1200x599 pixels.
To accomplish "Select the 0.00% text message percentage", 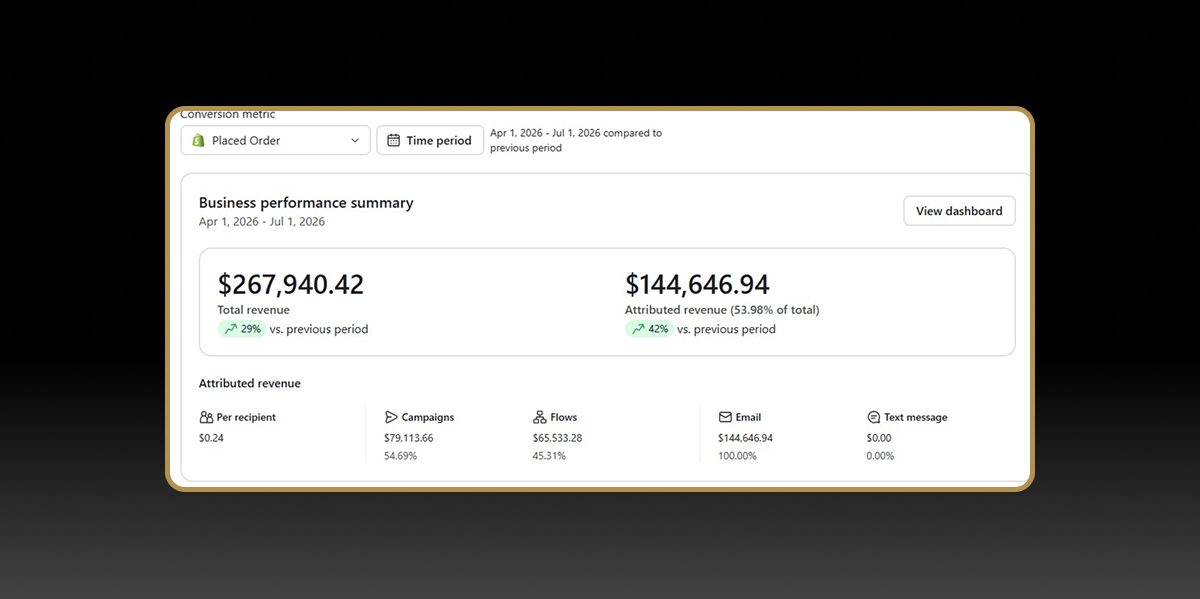I will [x=881, y=456].
